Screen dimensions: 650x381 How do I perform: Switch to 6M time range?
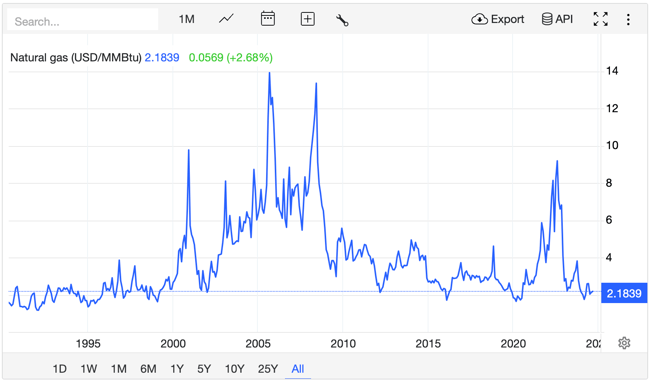[x=148, y=369]
